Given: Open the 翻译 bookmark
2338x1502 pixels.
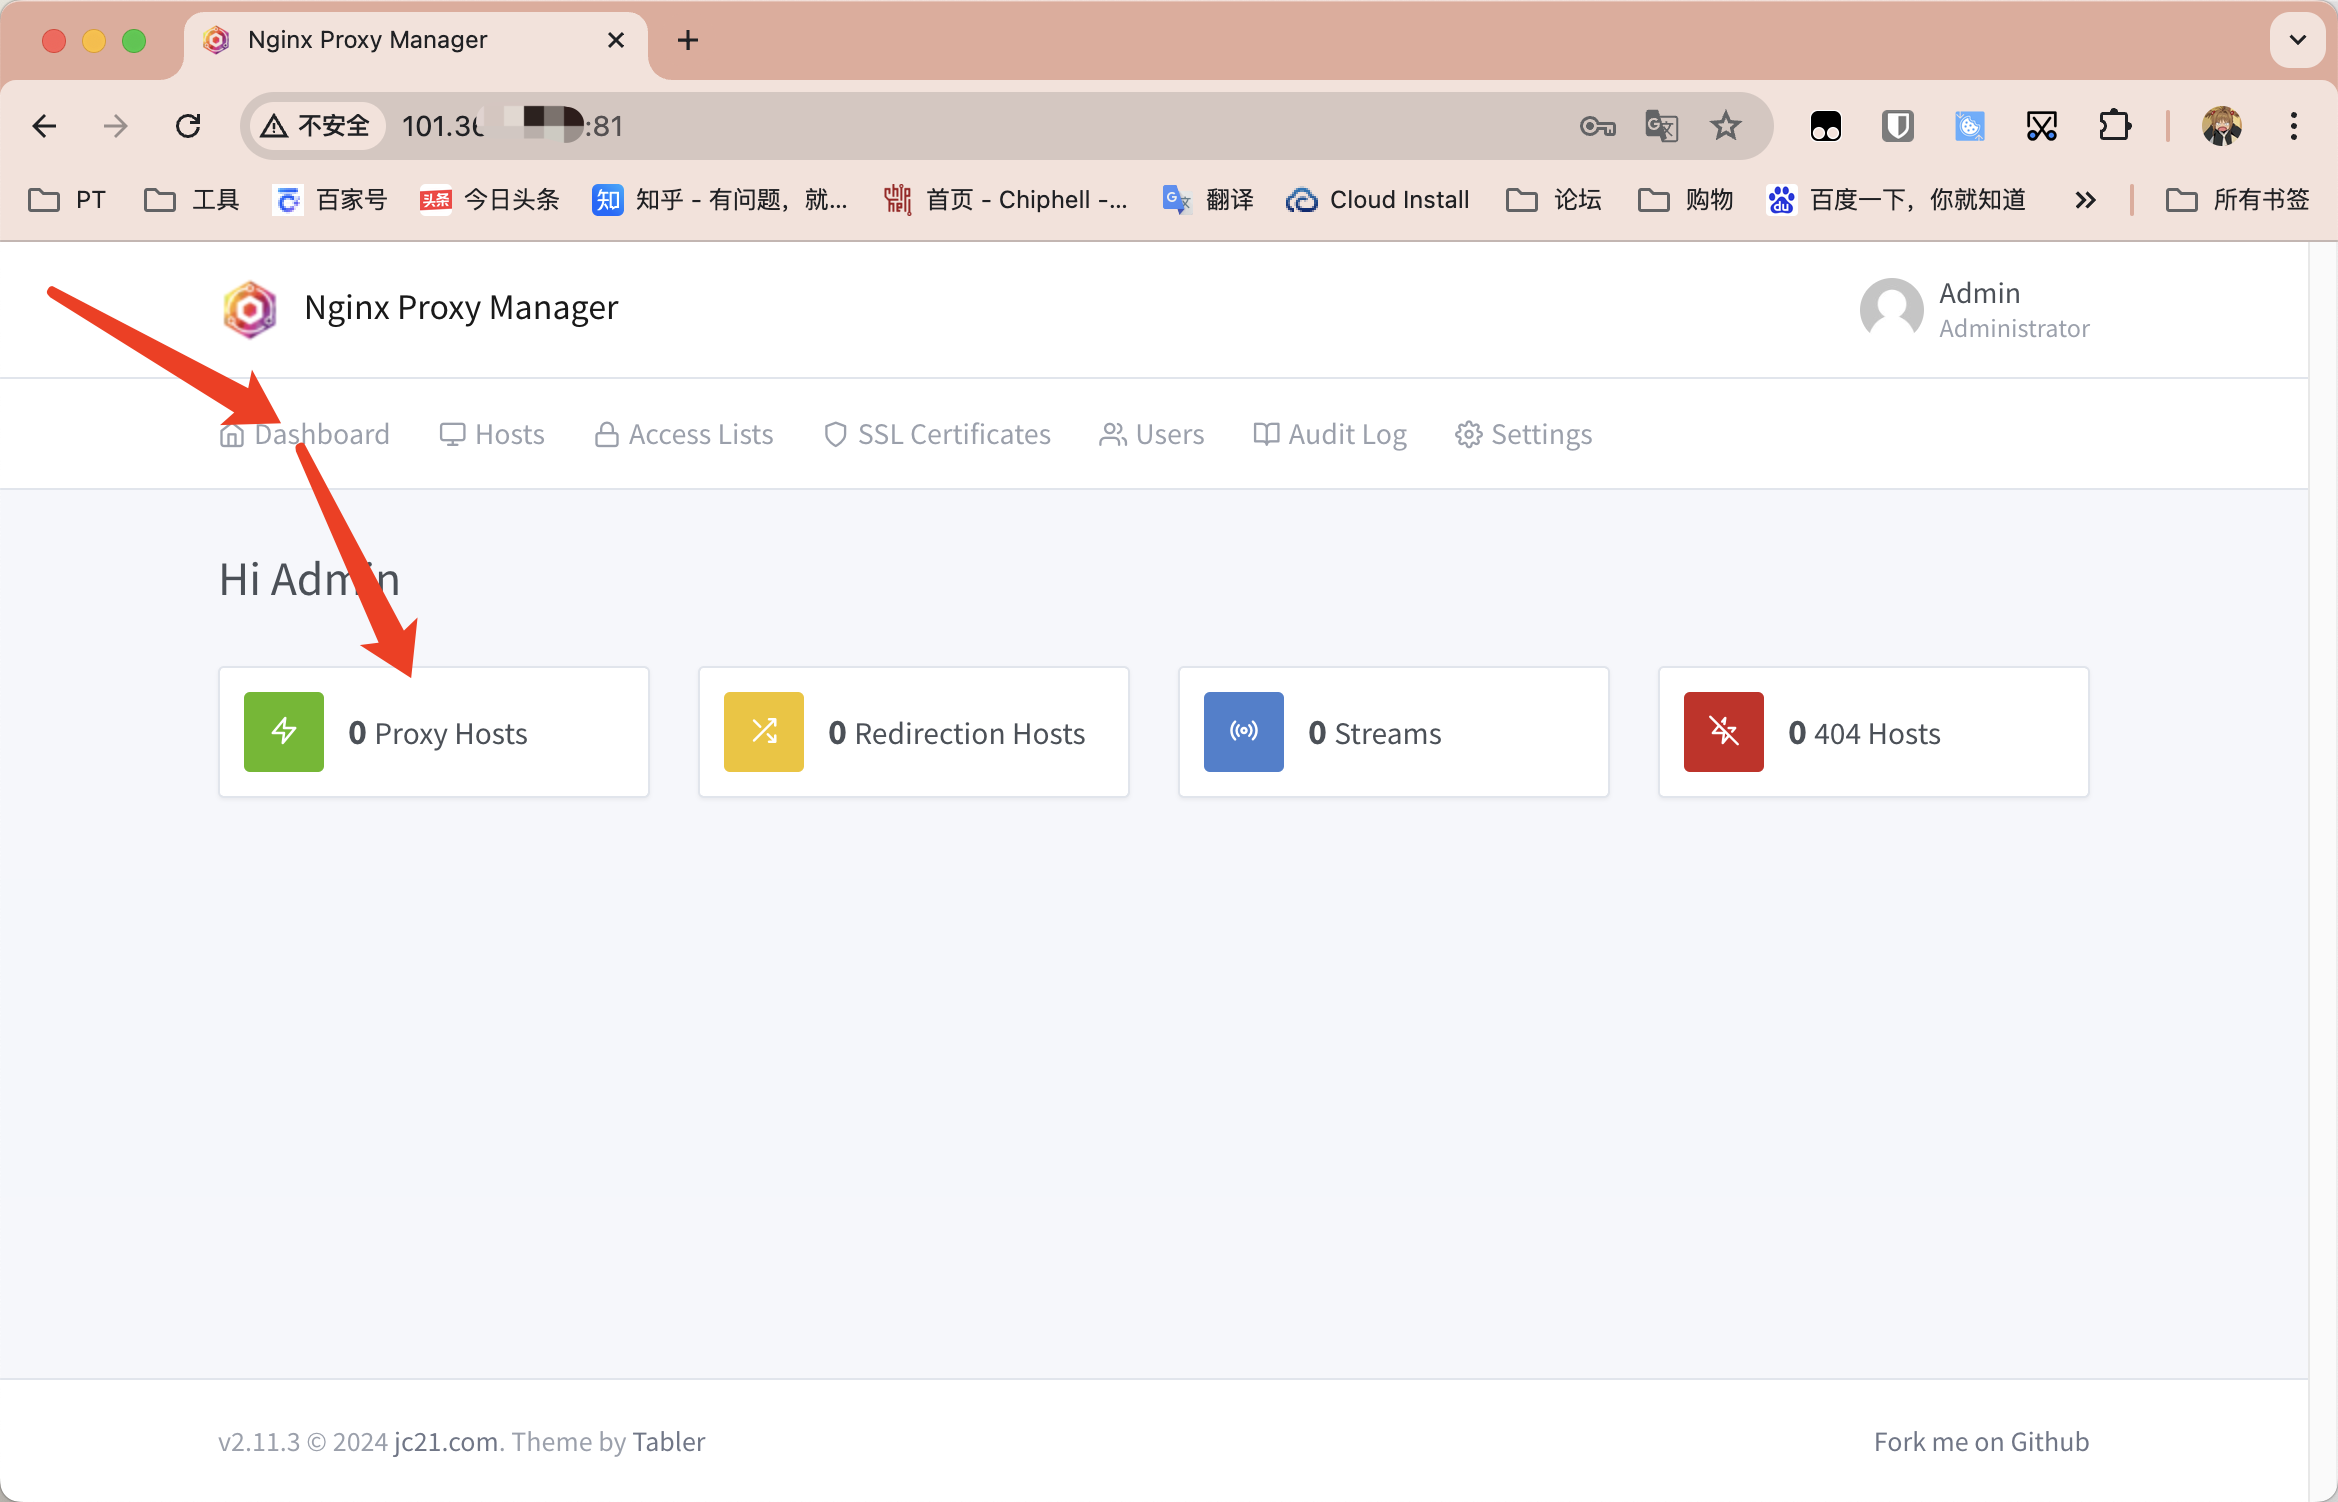Looking at the screenshot, I should [1207, 200].
